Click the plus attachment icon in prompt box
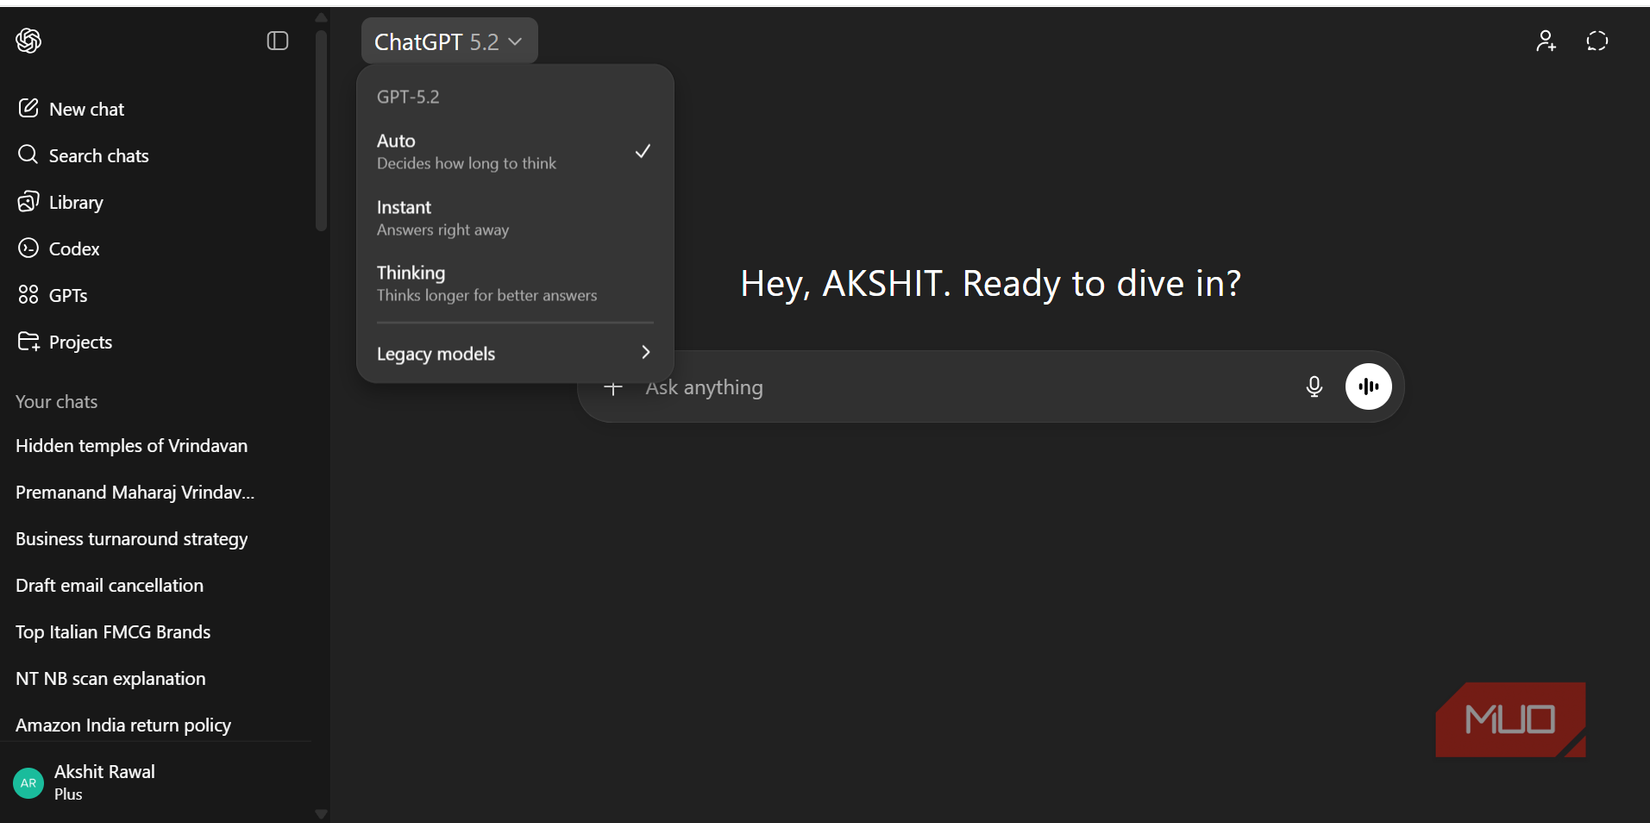Viewport: 1650px width, 823px height. 613,387
